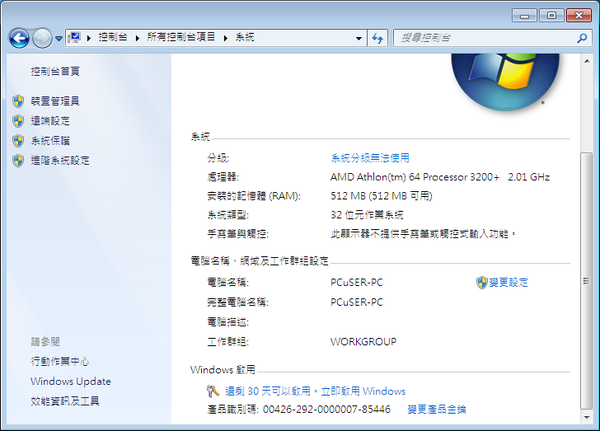Maximize the System window
The image size is (600, 431).
[x=551, y=15]
